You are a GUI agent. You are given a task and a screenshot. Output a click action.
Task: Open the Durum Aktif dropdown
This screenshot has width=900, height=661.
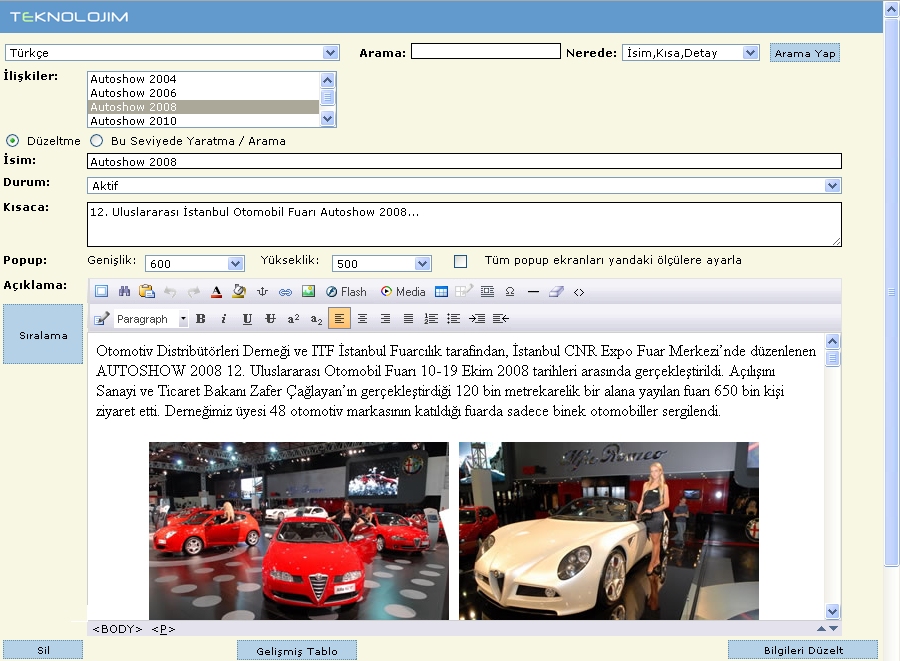464,185
